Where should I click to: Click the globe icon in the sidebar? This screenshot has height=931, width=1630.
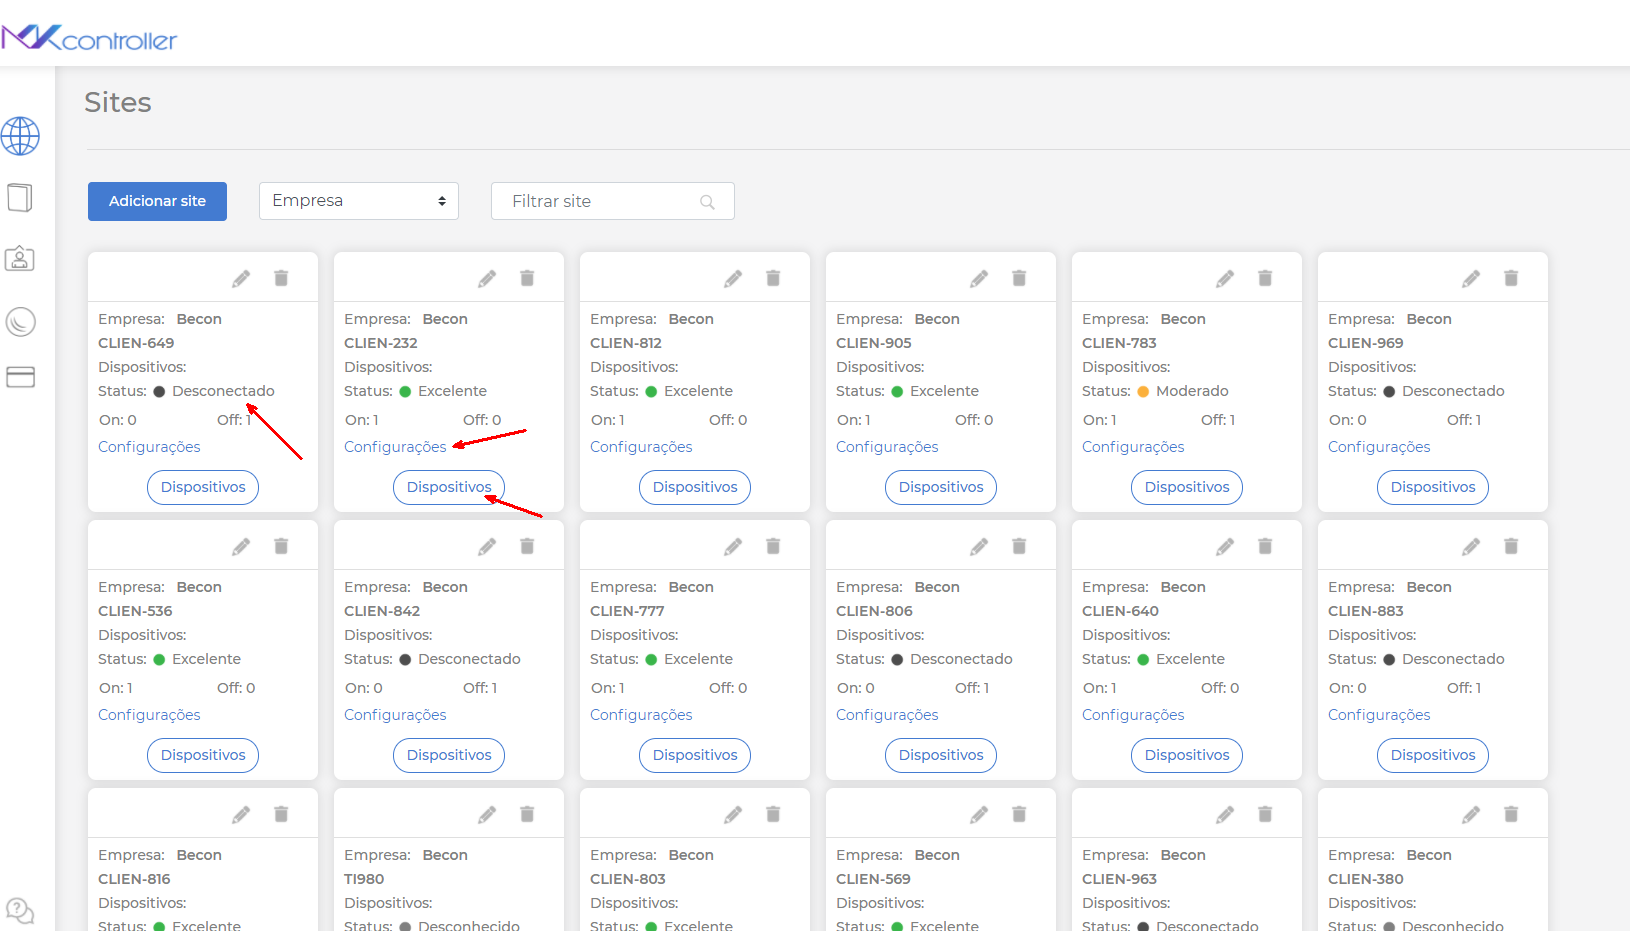(x=21, y=137)
